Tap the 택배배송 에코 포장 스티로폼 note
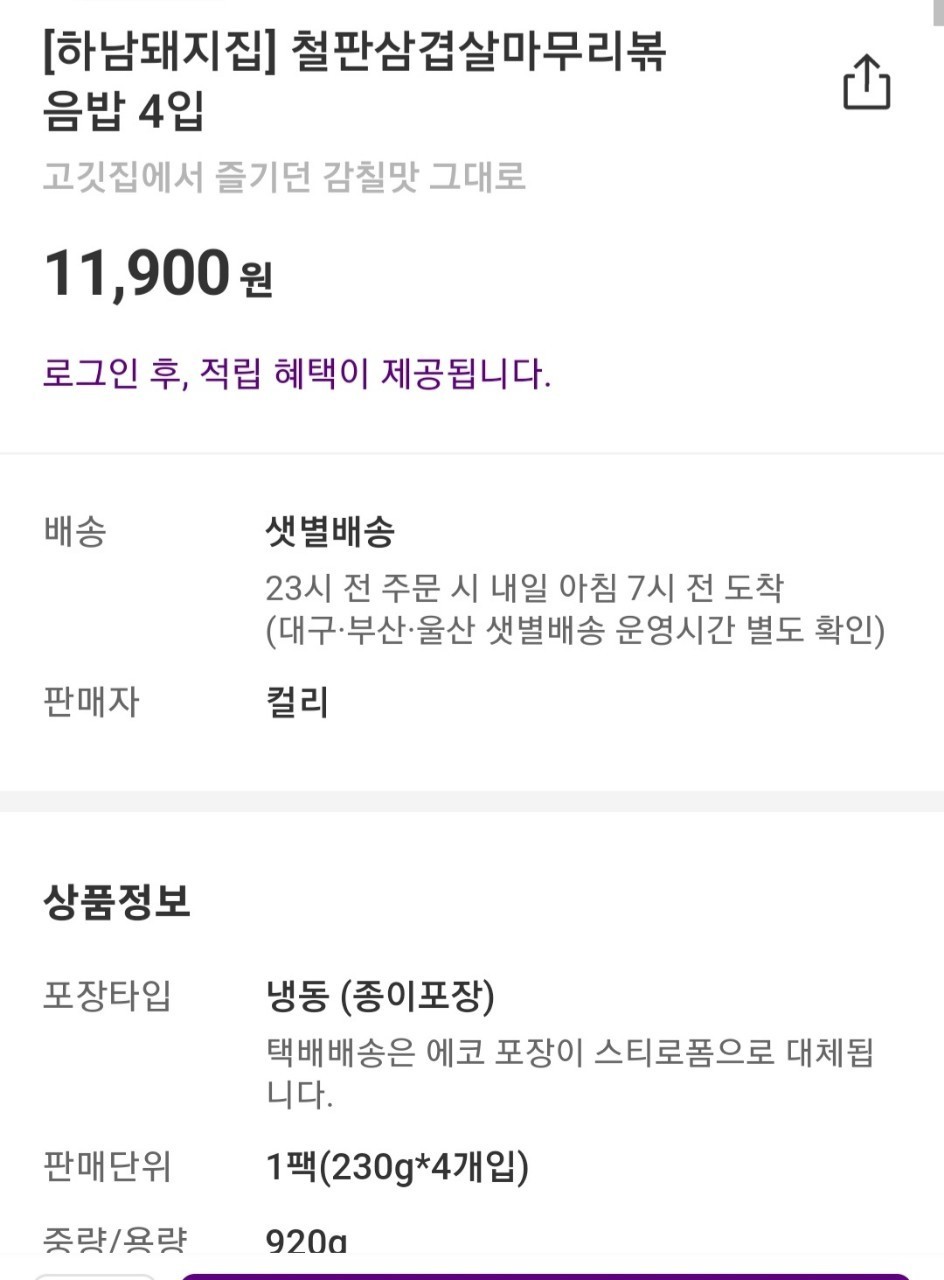This screenshot has width=944, height=1280. click(x=570, y=1074)
